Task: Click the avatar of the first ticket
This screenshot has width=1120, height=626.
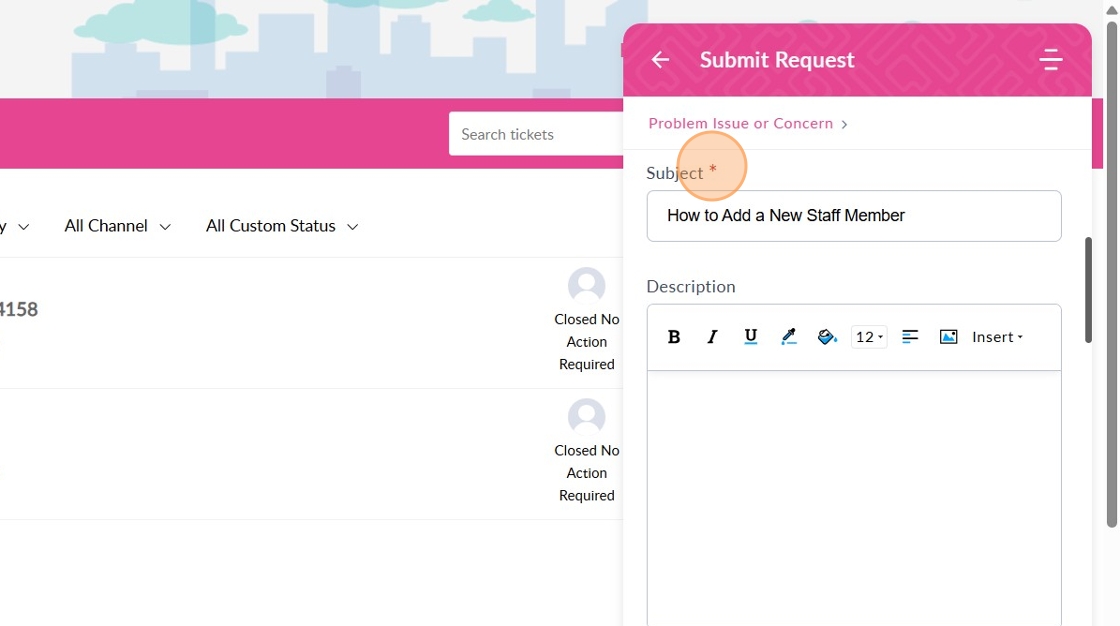Action: (586, 286)
